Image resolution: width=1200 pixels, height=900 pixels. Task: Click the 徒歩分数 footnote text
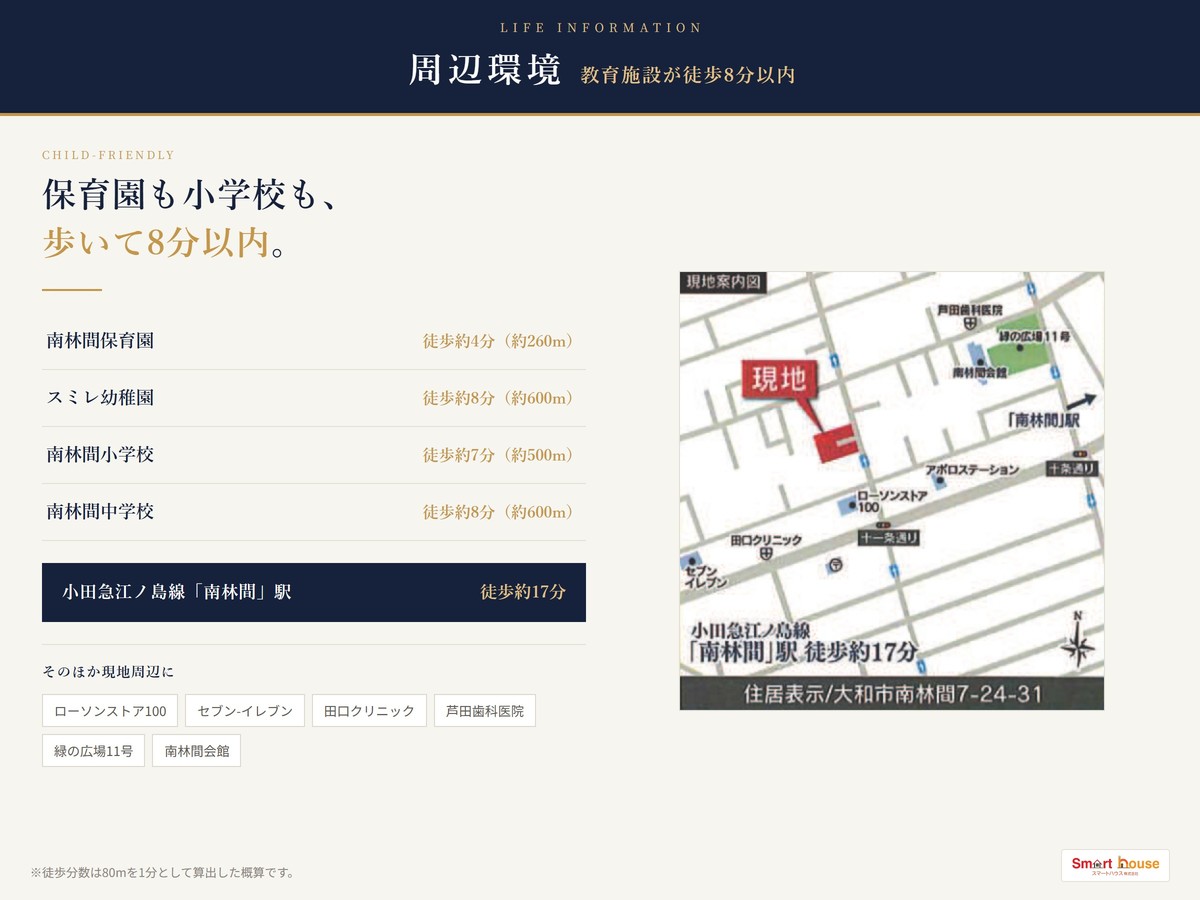click(x=163, y=873)
